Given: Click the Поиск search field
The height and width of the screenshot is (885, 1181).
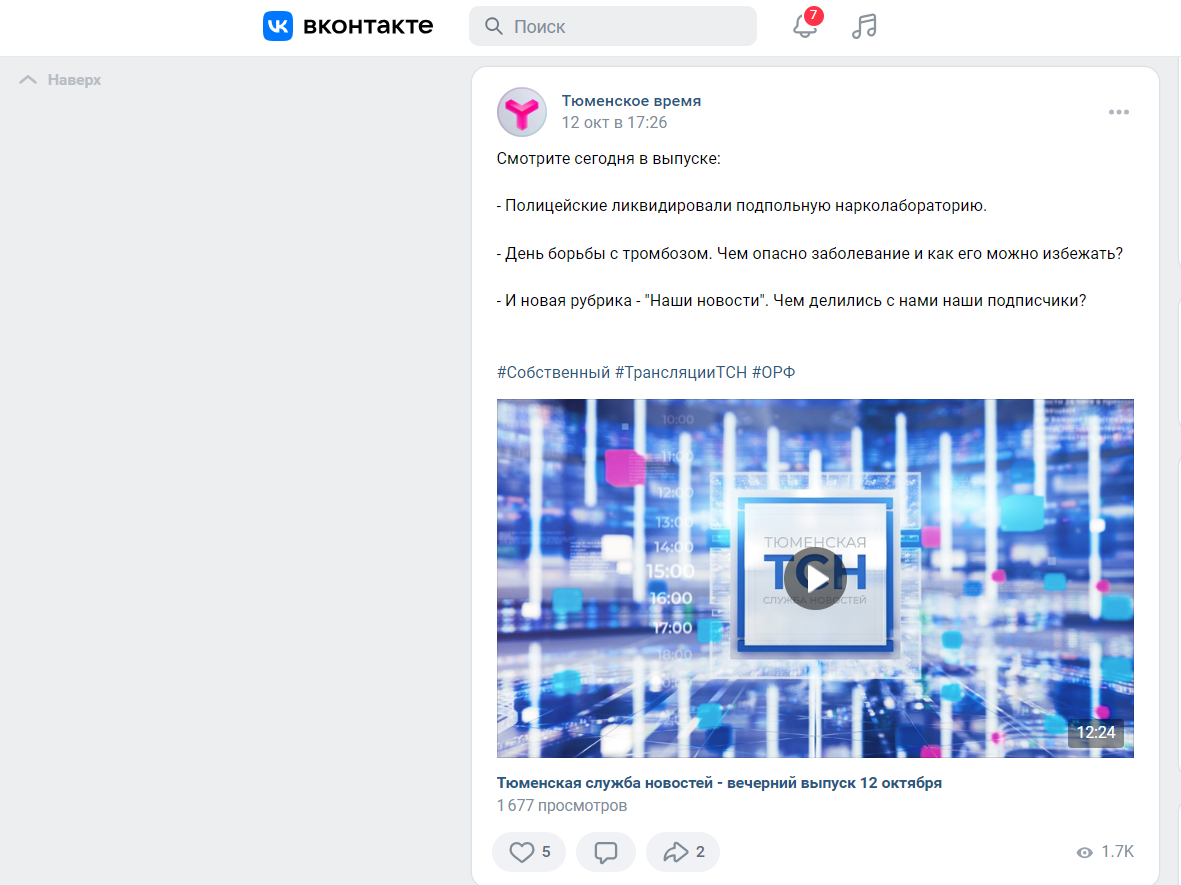Looking at the screenshot, I should click(x=612, y=26).
